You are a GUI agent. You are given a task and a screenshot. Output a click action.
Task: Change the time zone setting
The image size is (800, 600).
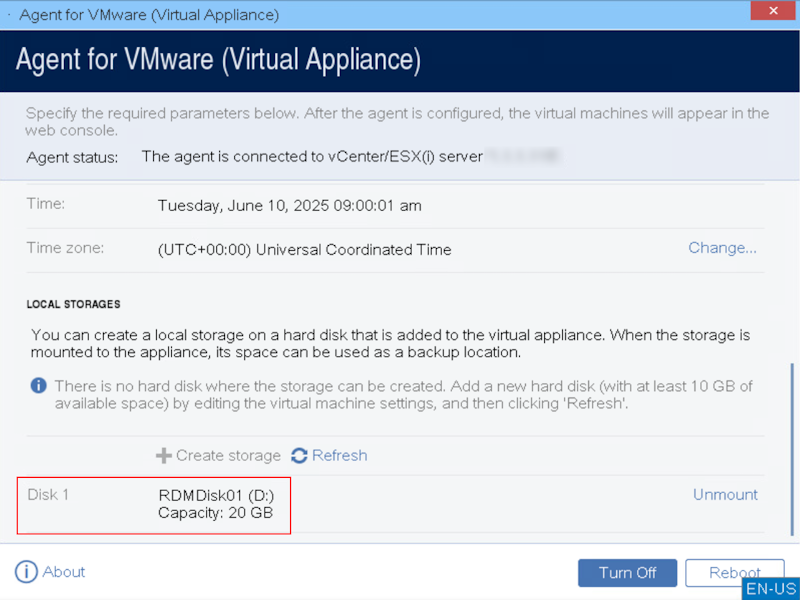[722, 248]
